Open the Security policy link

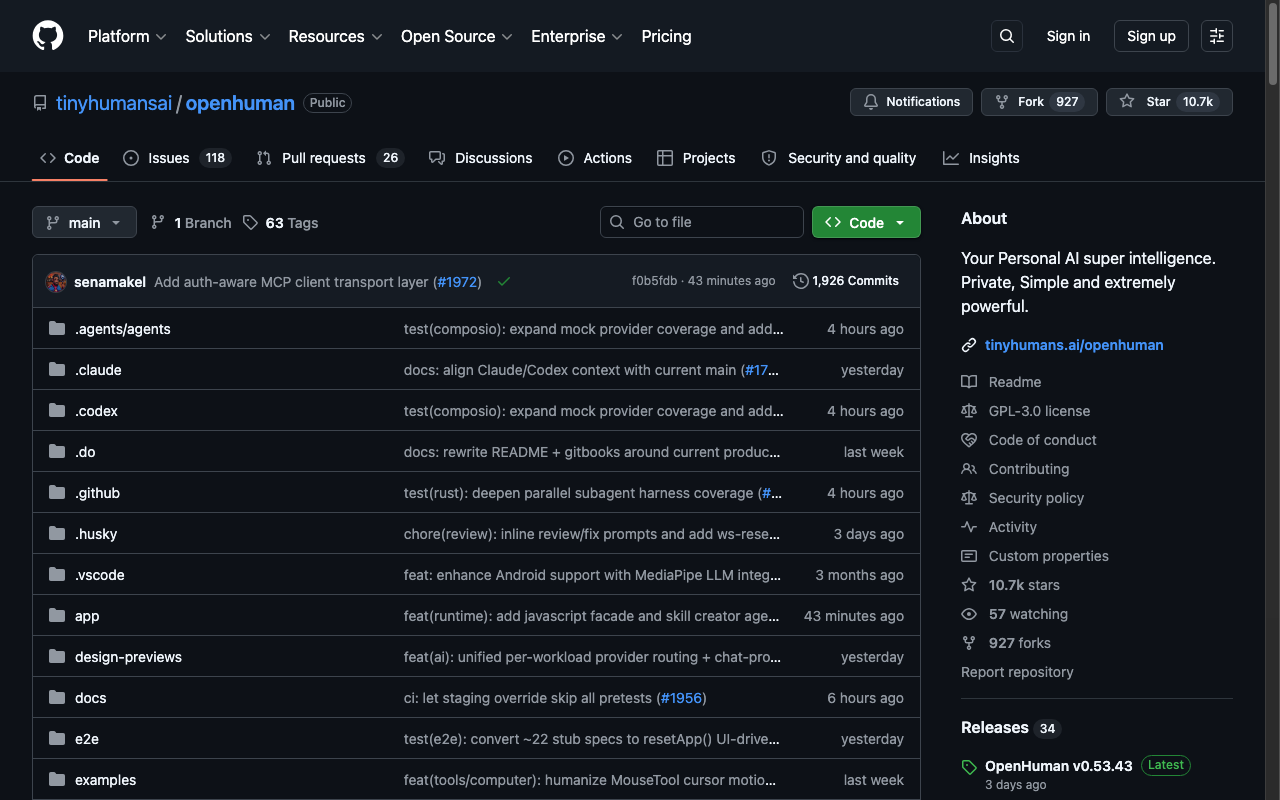1036,498
